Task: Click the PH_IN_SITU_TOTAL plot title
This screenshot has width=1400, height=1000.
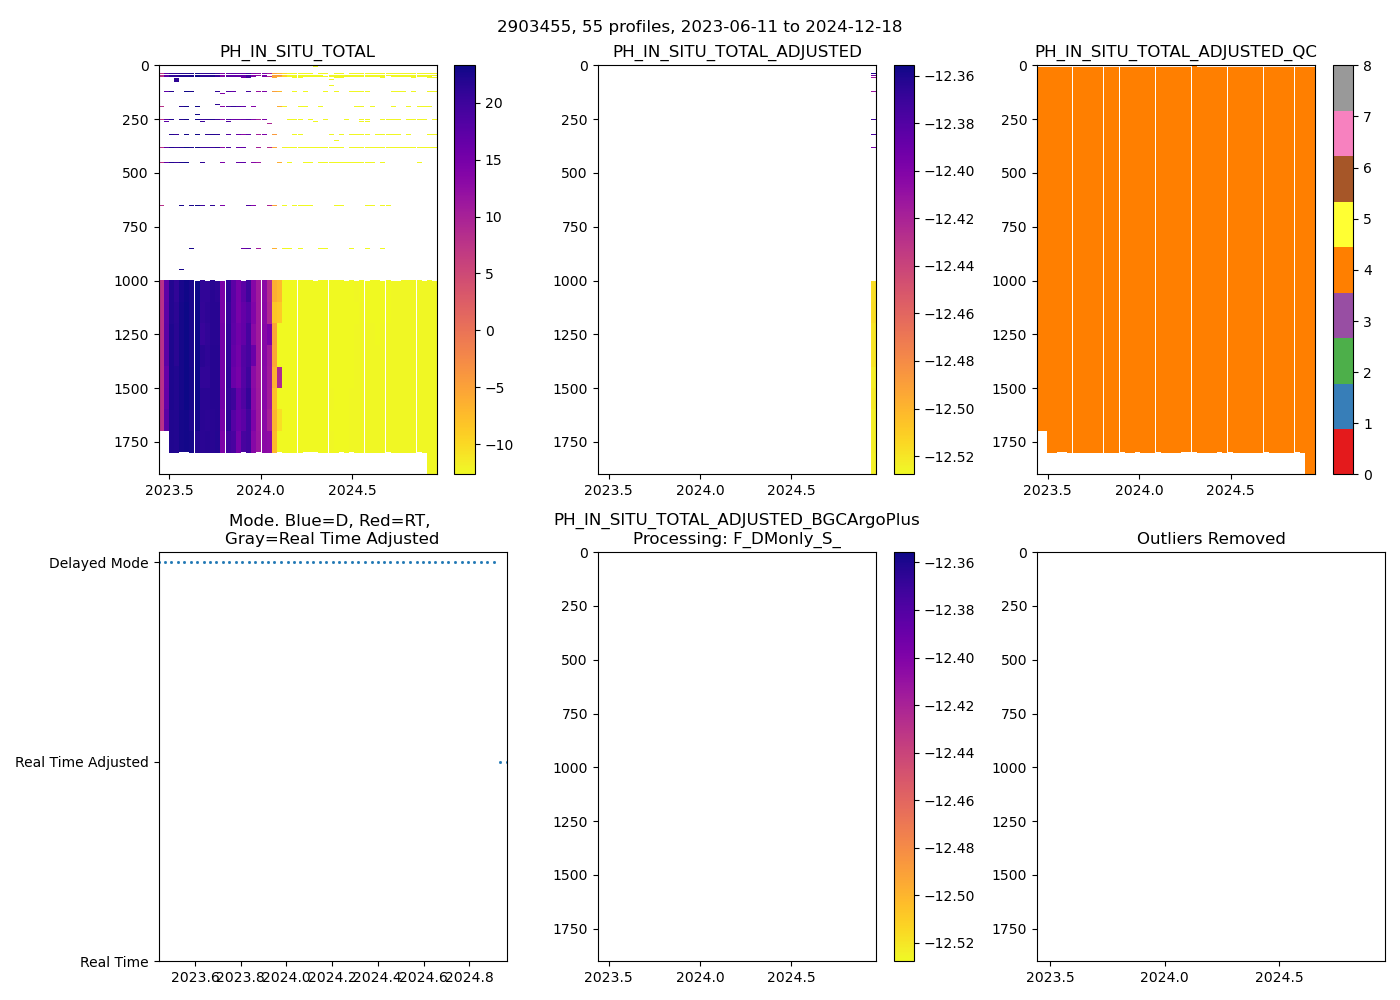Action: pos(297,52)
